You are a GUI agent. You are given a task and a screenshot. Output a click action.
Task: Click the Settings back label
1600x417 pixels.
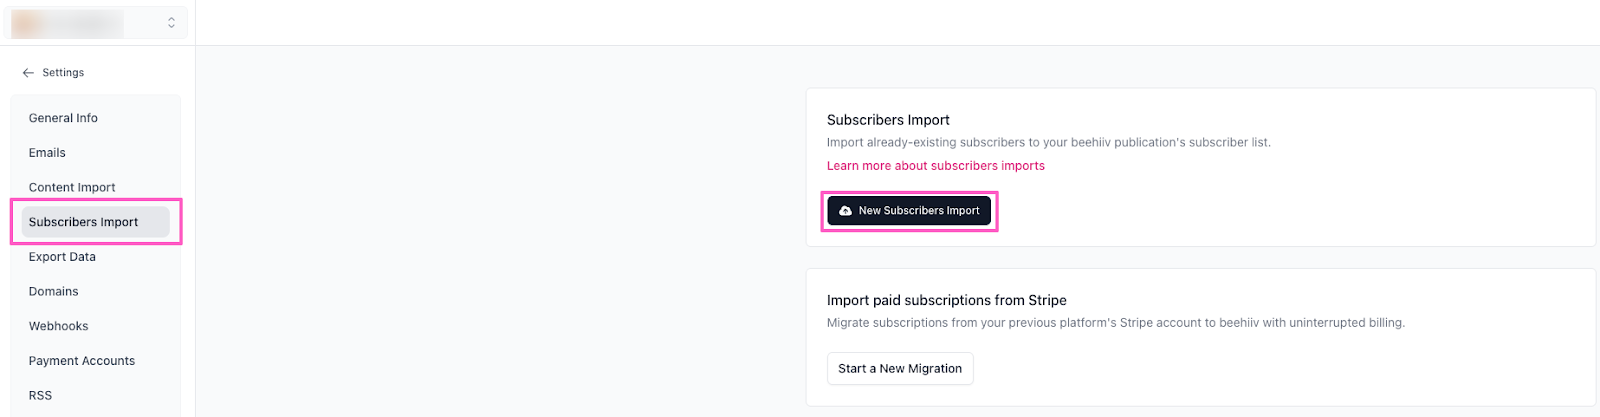click(x=63, y=73)
